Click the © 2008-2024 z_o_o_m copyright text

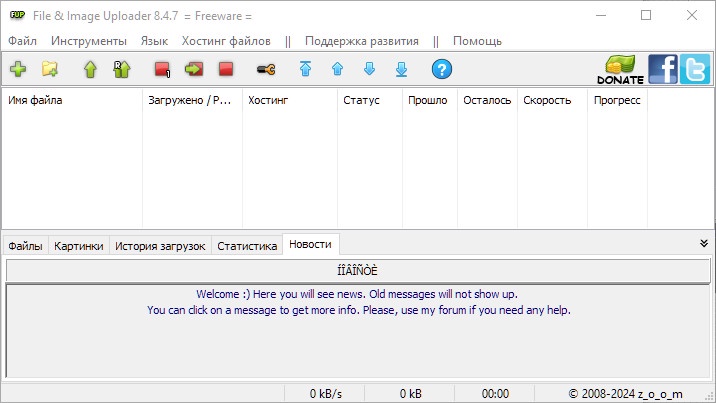[x=625, y=393]
